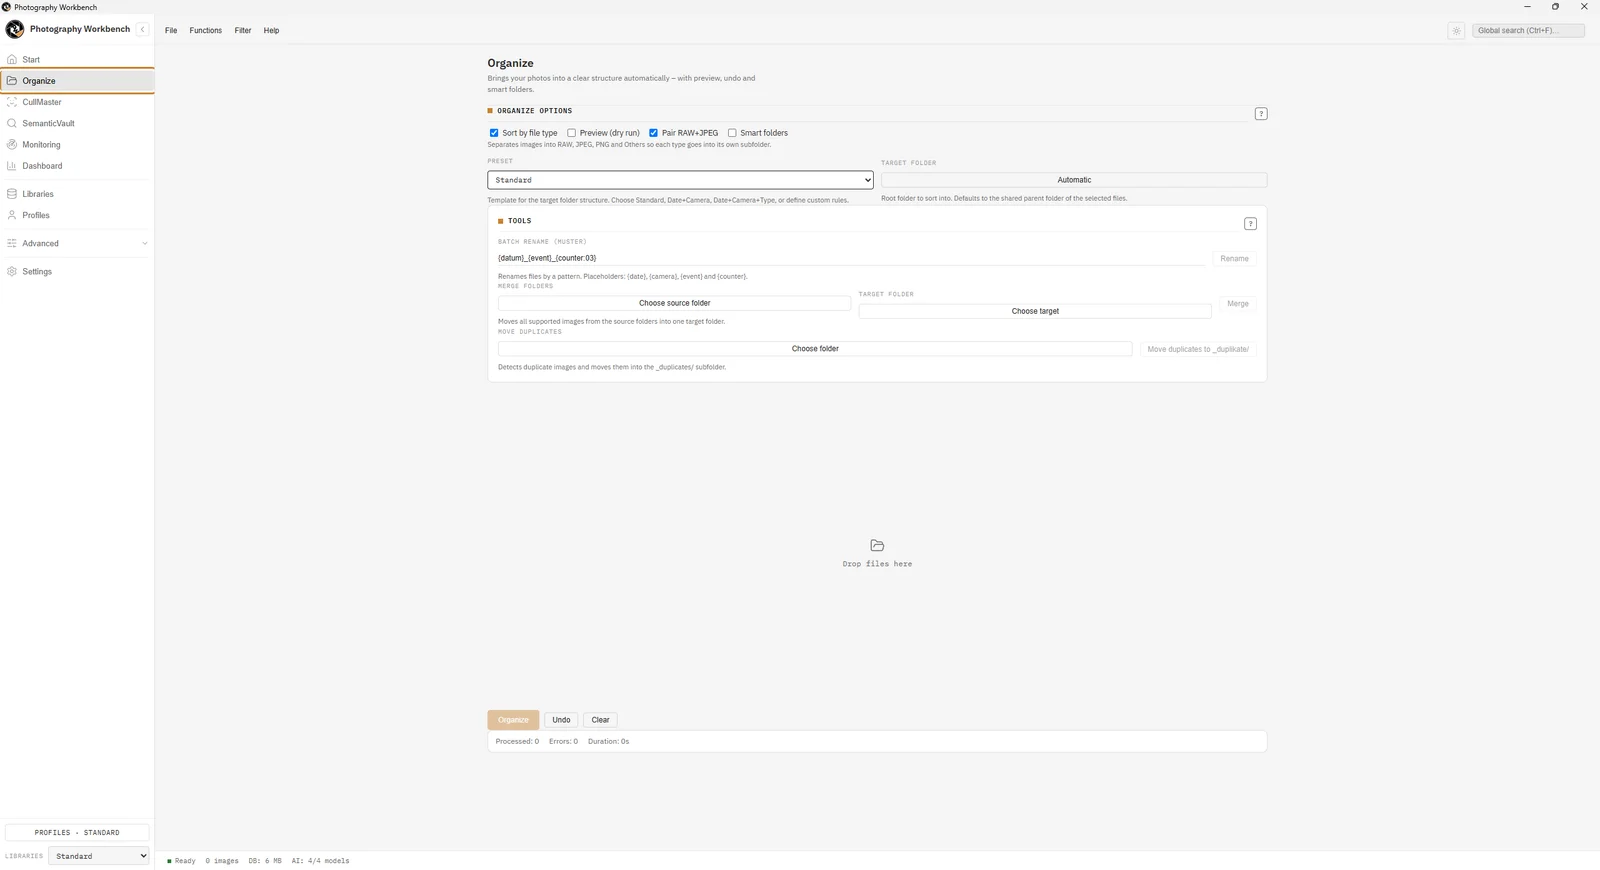The height and width of the screenshot is (870, 1600).
Task: Open the Help menu
Action: [x=271, y=31]
